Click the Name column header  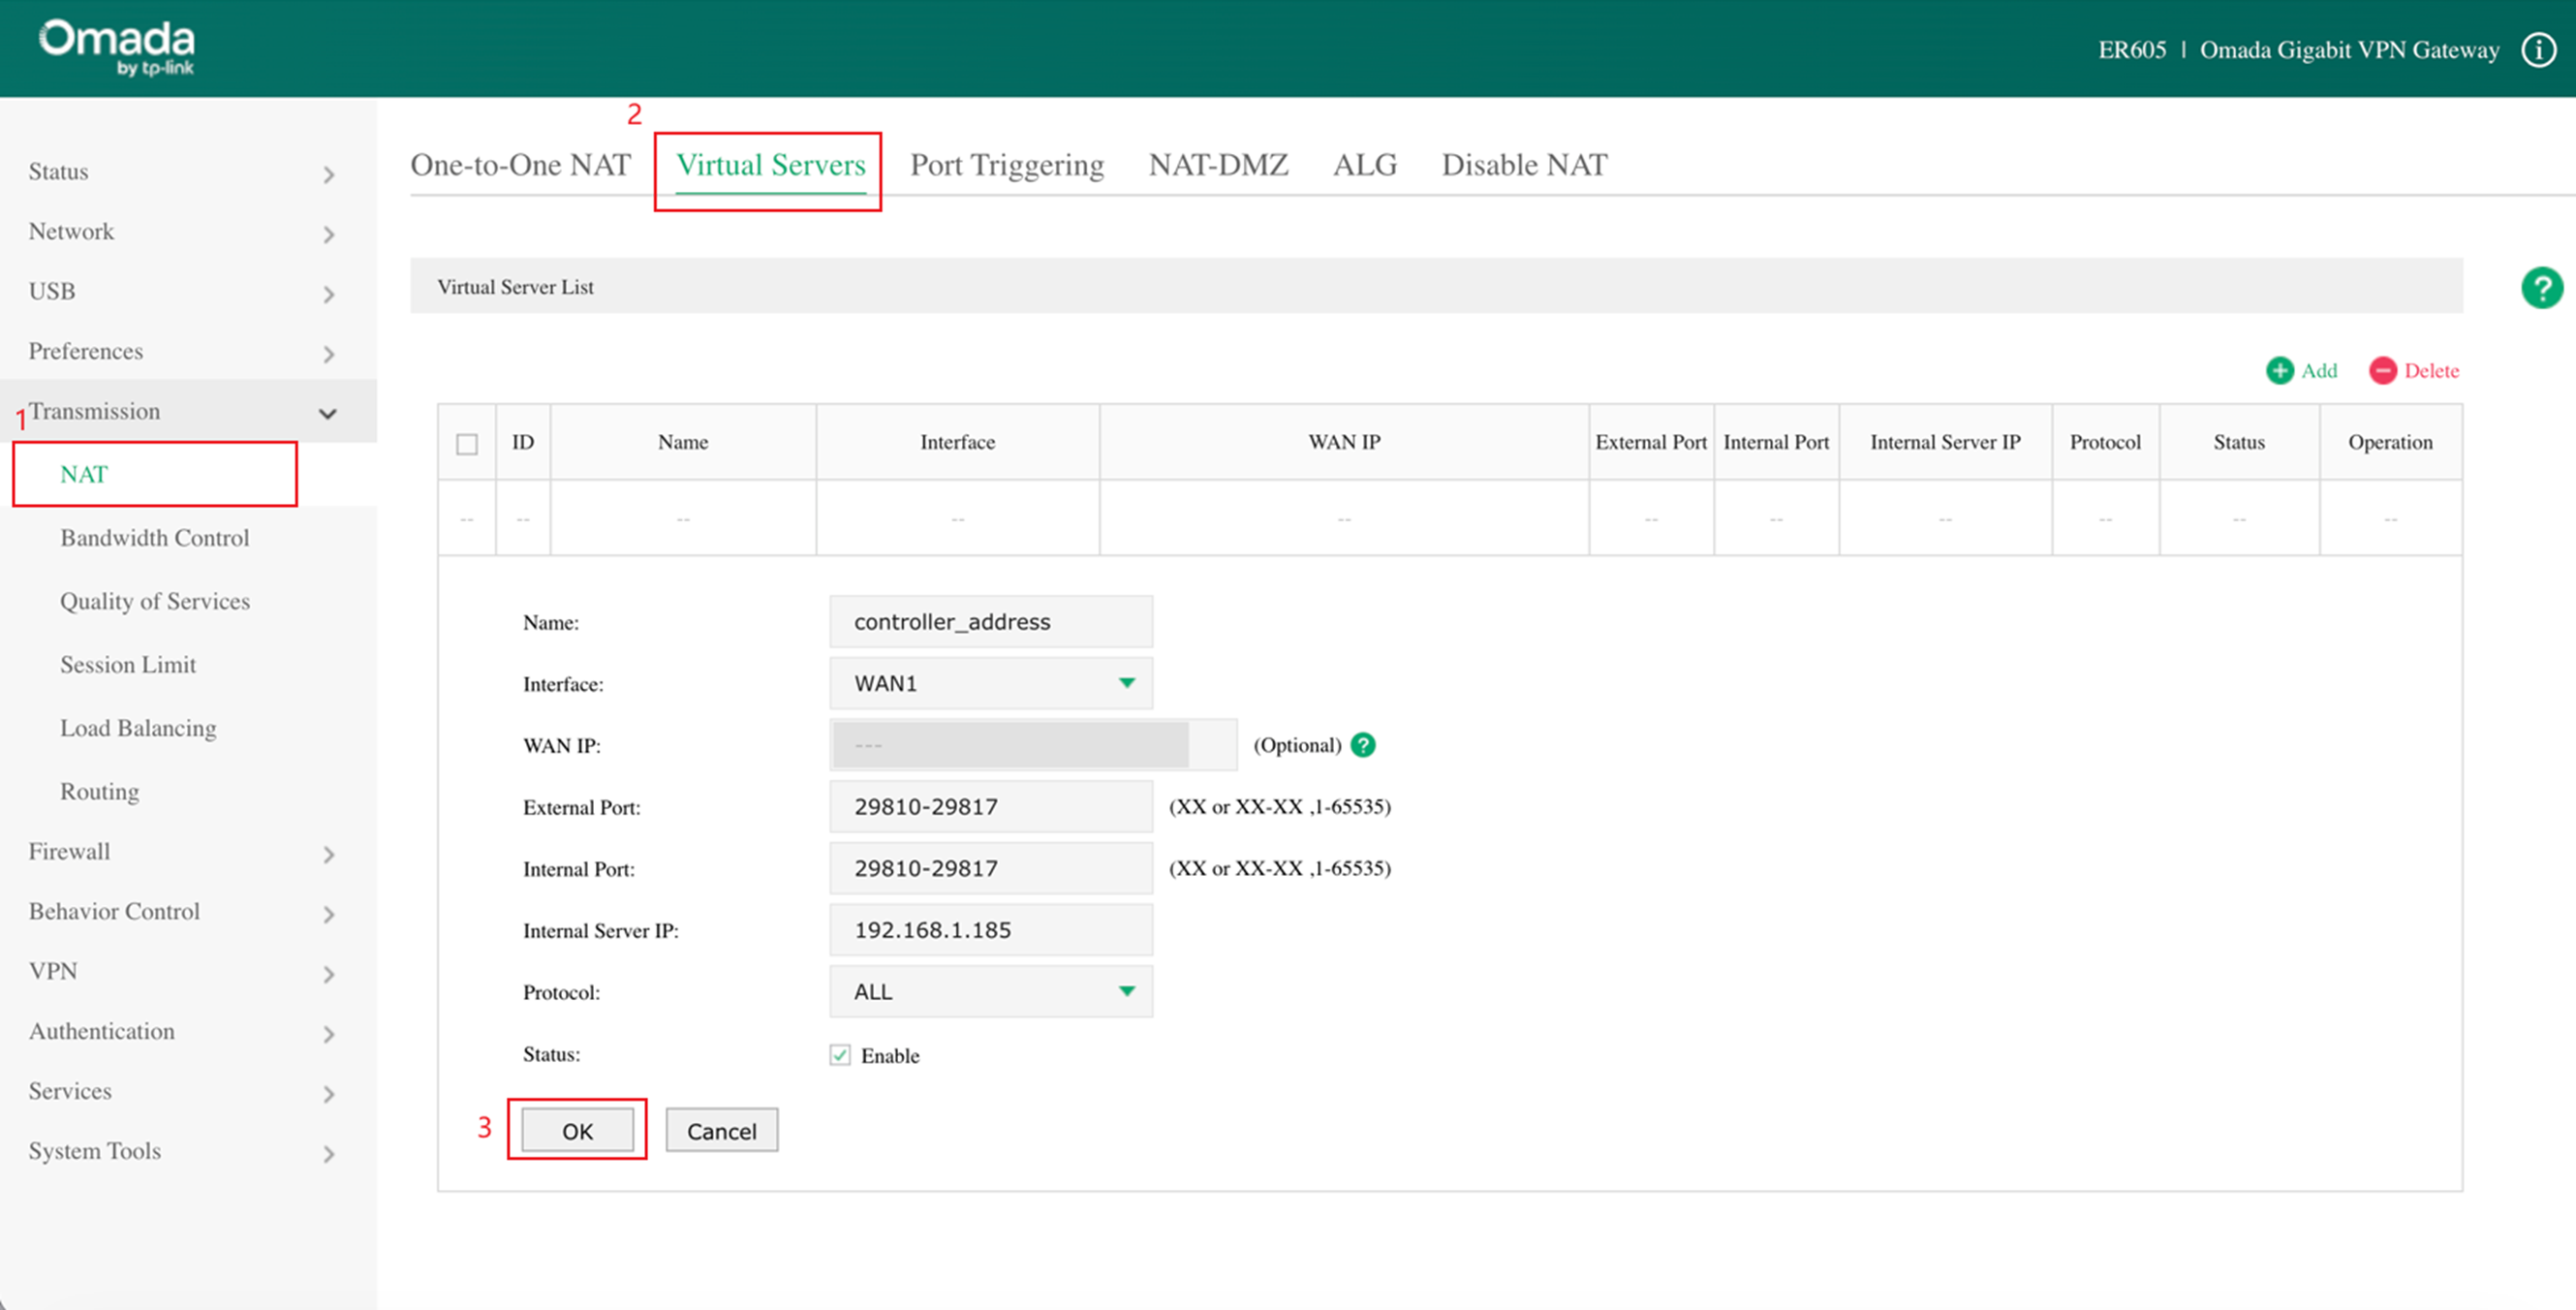point(683,442)
